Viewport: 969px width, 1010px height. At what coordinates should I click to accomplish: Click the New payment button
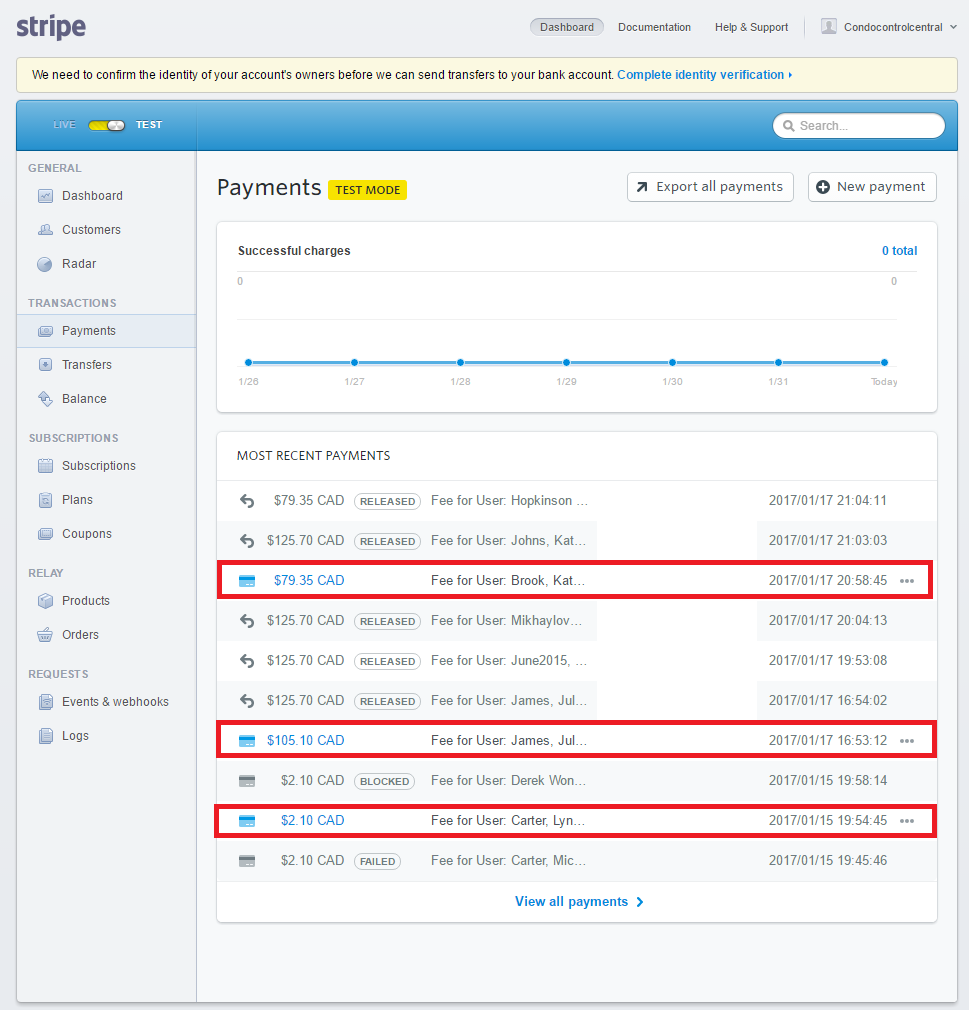872,187
